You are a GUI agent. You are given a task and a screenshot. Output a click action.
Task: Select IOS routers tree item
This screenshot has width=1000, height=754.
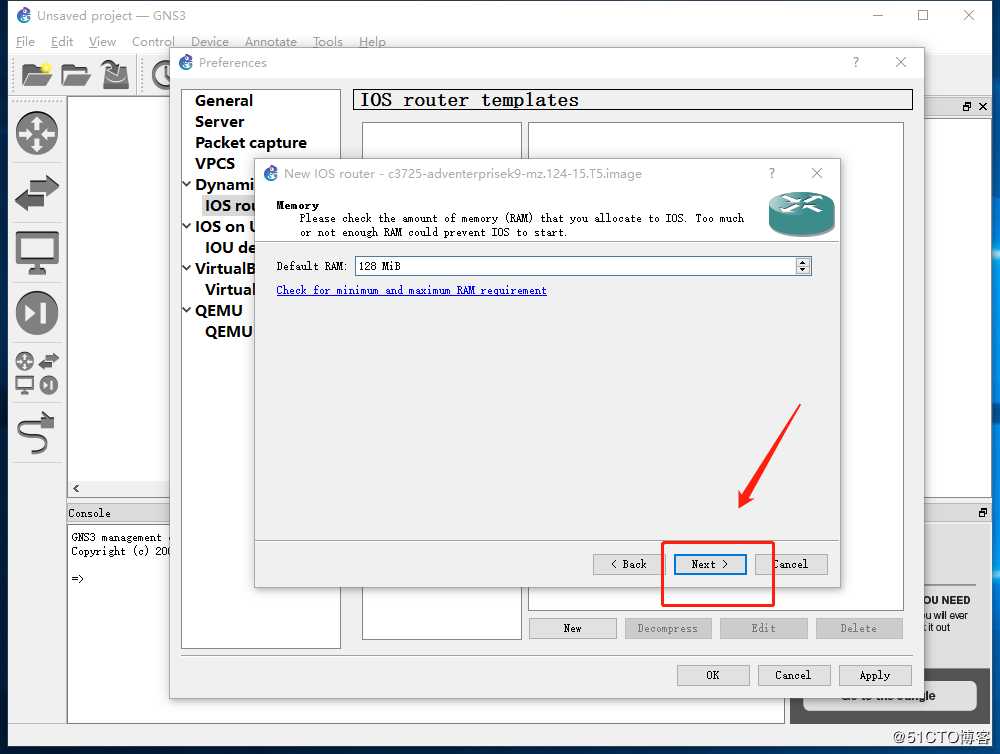pyautogui.click(x=229, y=205)
